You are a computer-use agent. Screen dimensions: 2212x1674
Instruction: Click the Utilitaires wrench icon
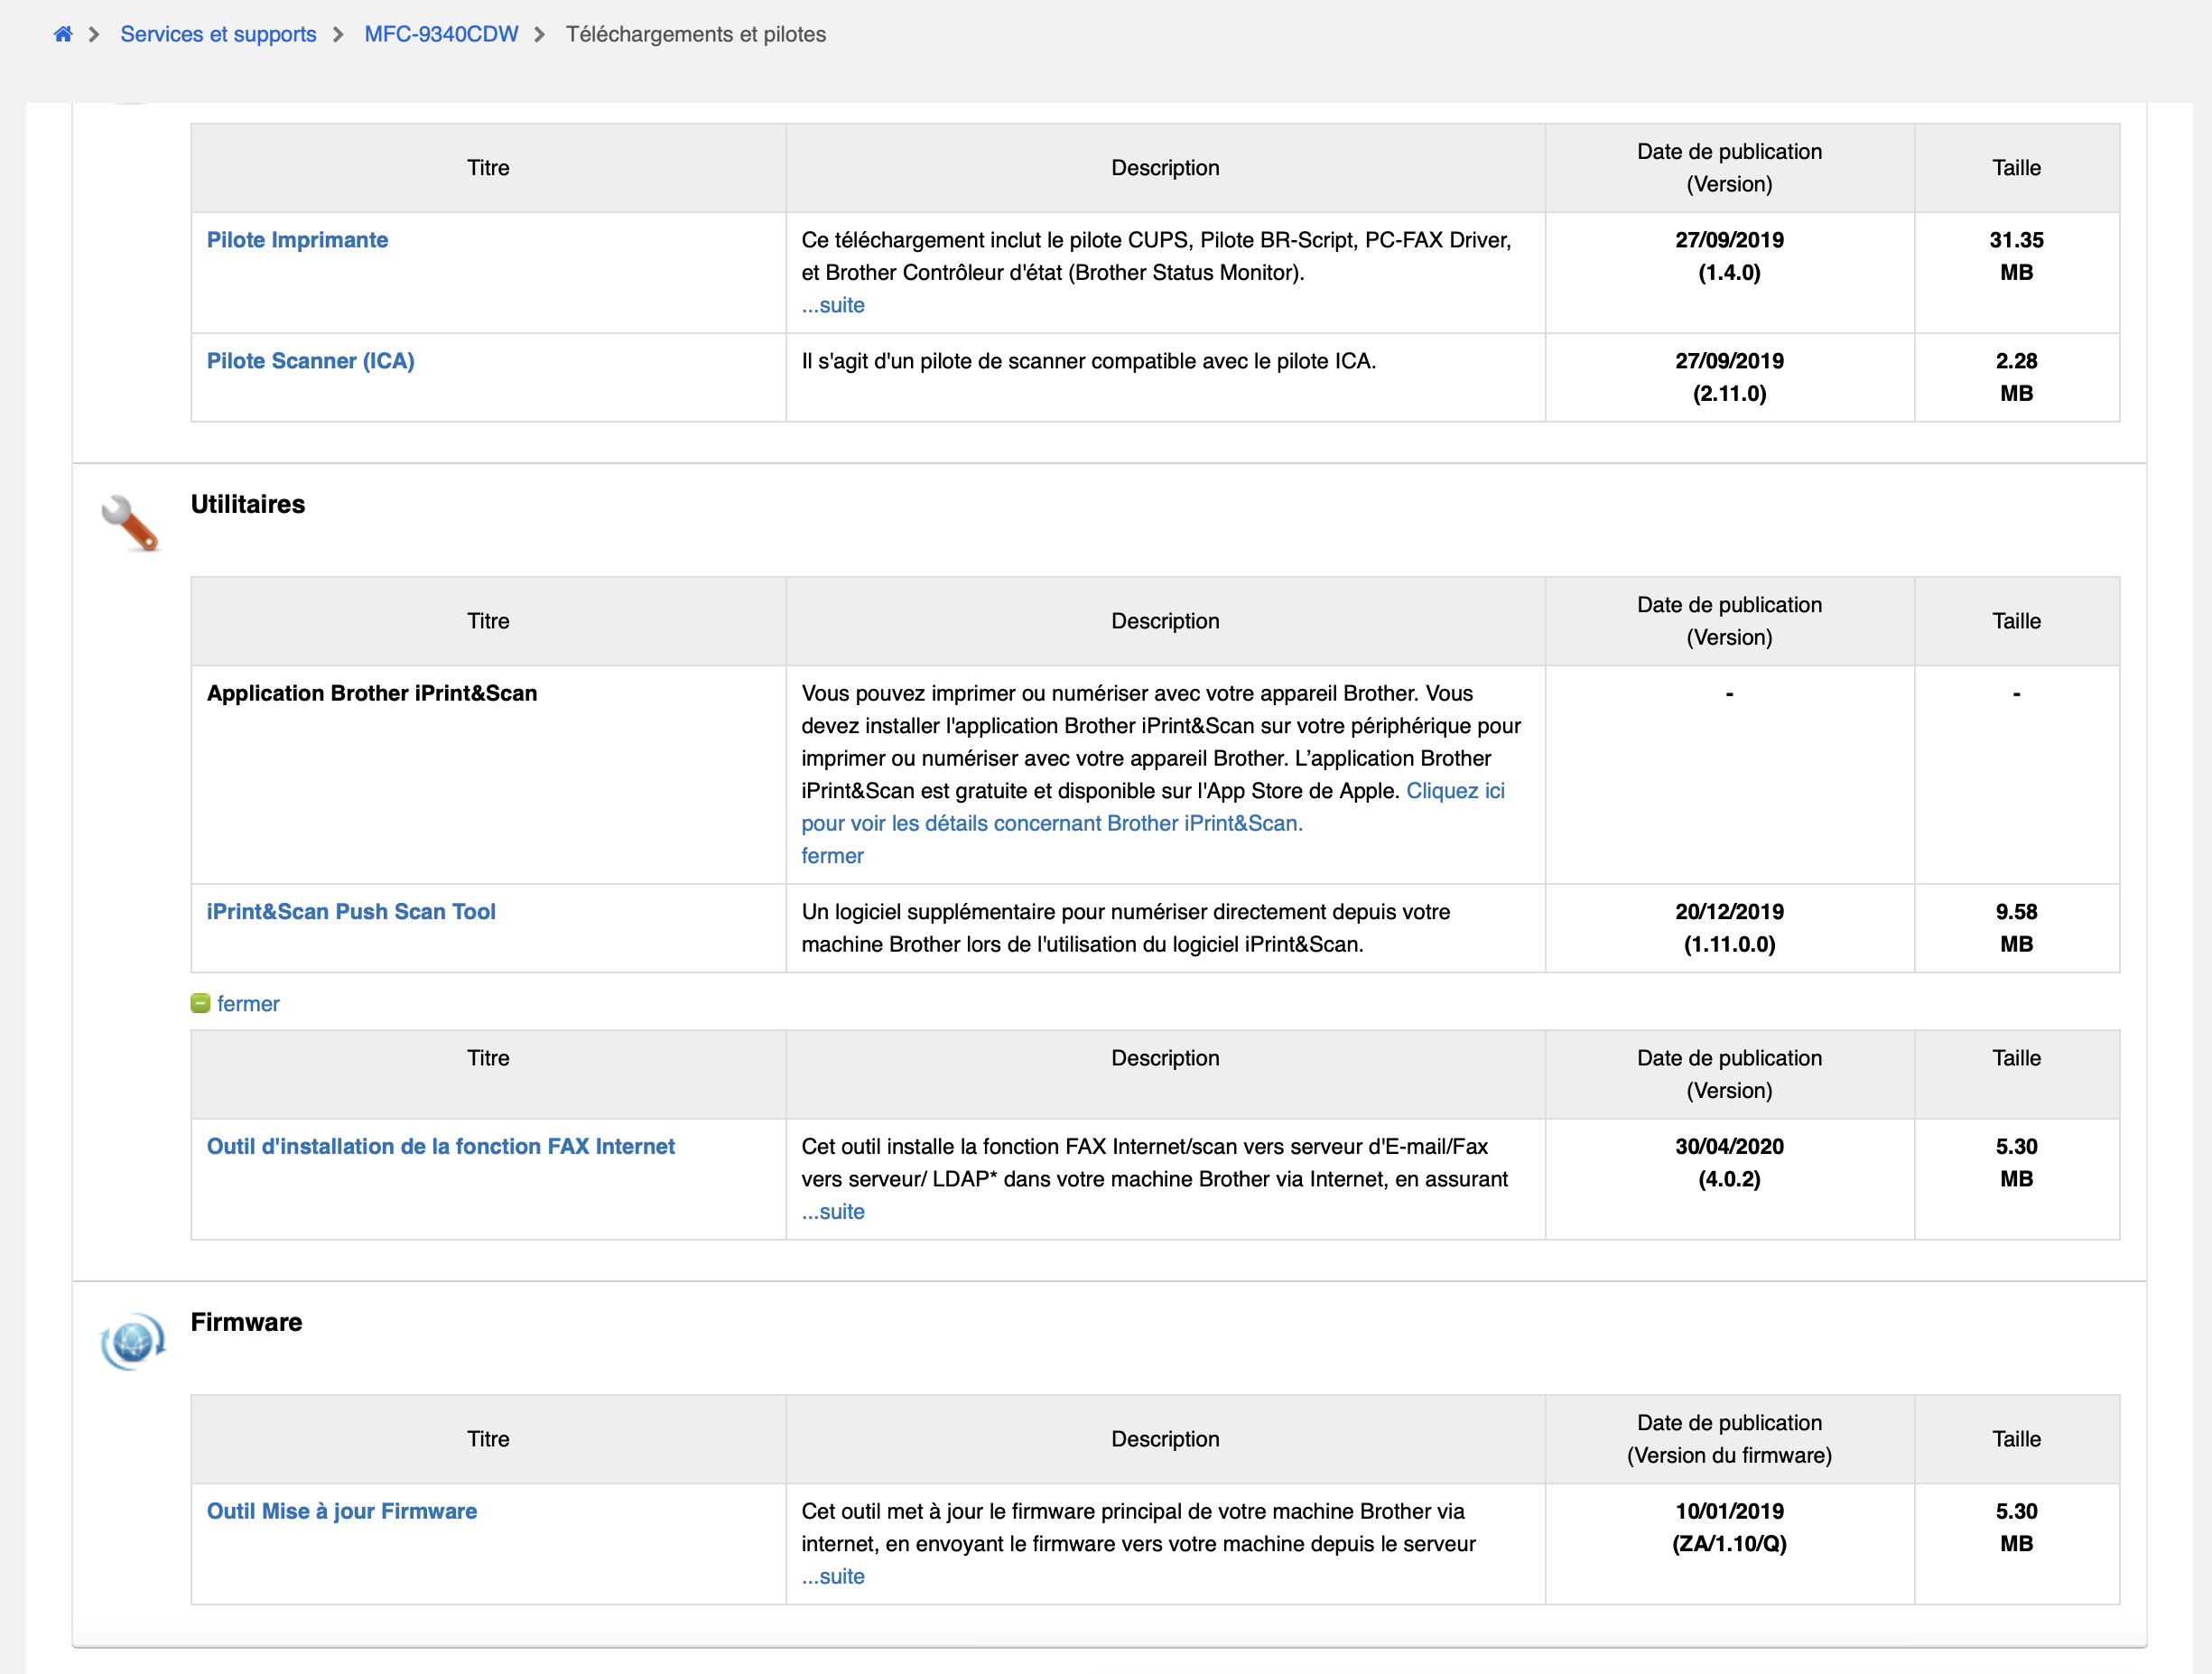point(130,523)
